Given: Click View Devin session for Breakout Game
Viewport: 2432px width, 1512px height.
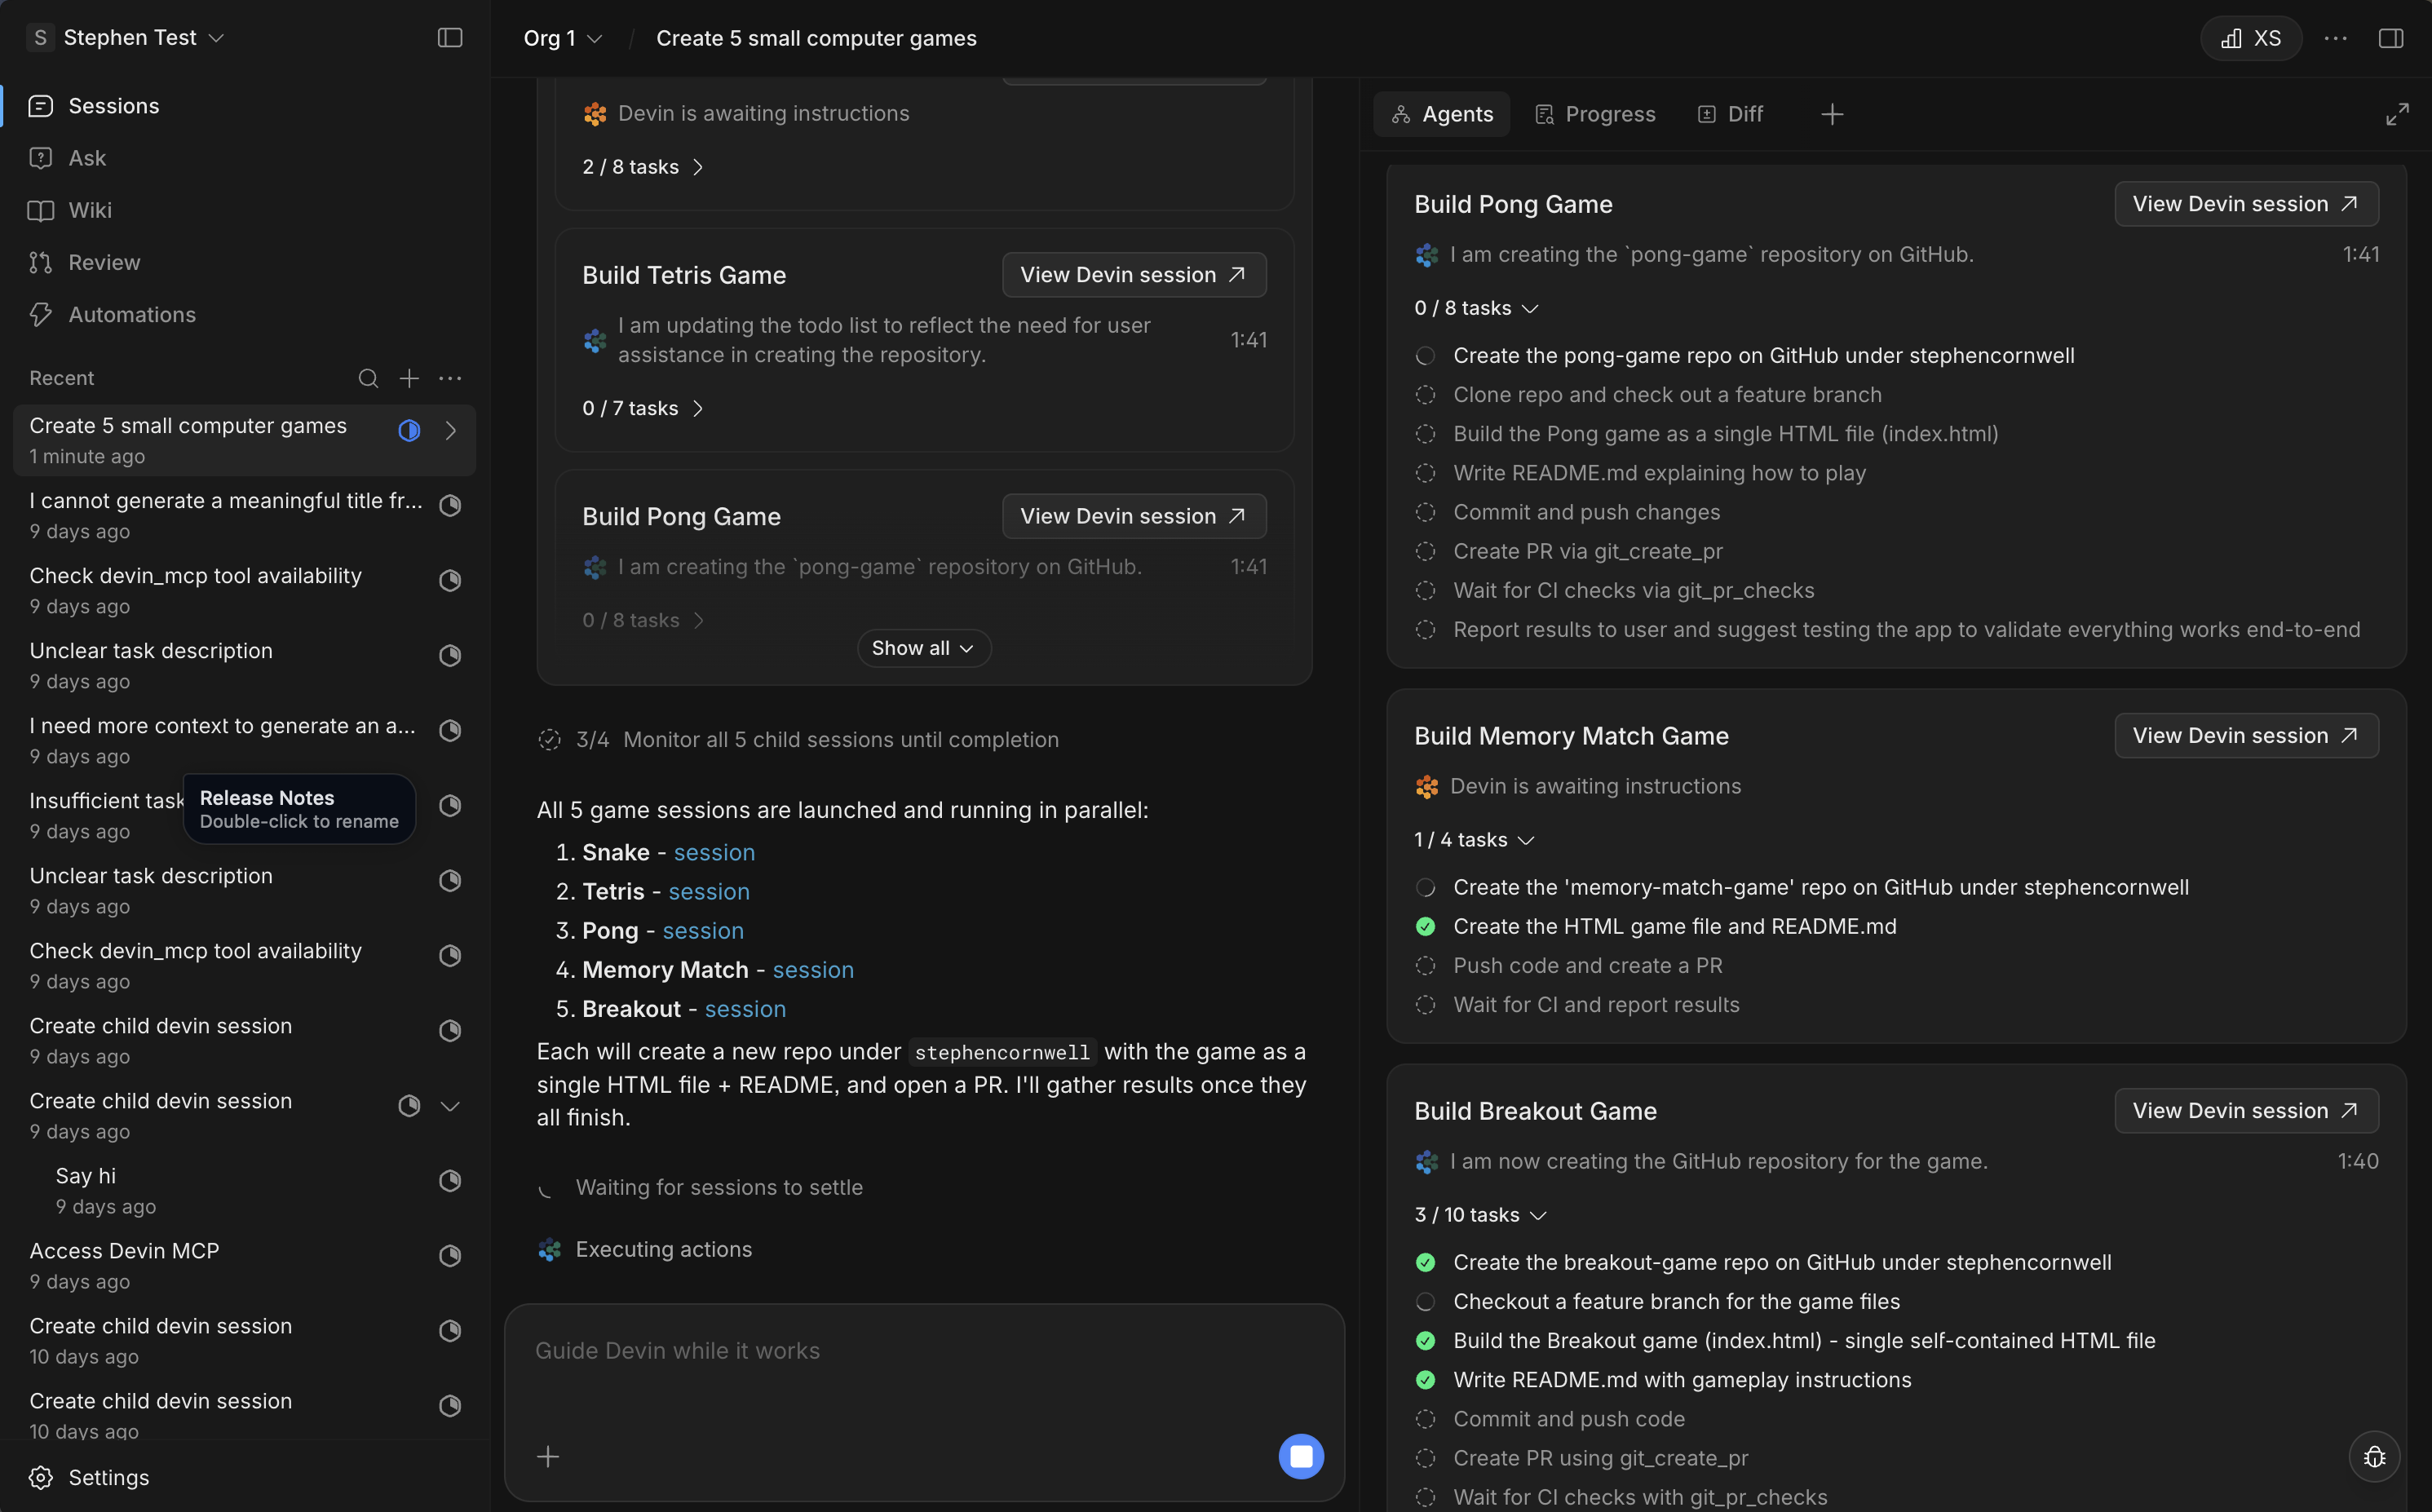Looking at the screenshot, I should click(2245, 1110).
